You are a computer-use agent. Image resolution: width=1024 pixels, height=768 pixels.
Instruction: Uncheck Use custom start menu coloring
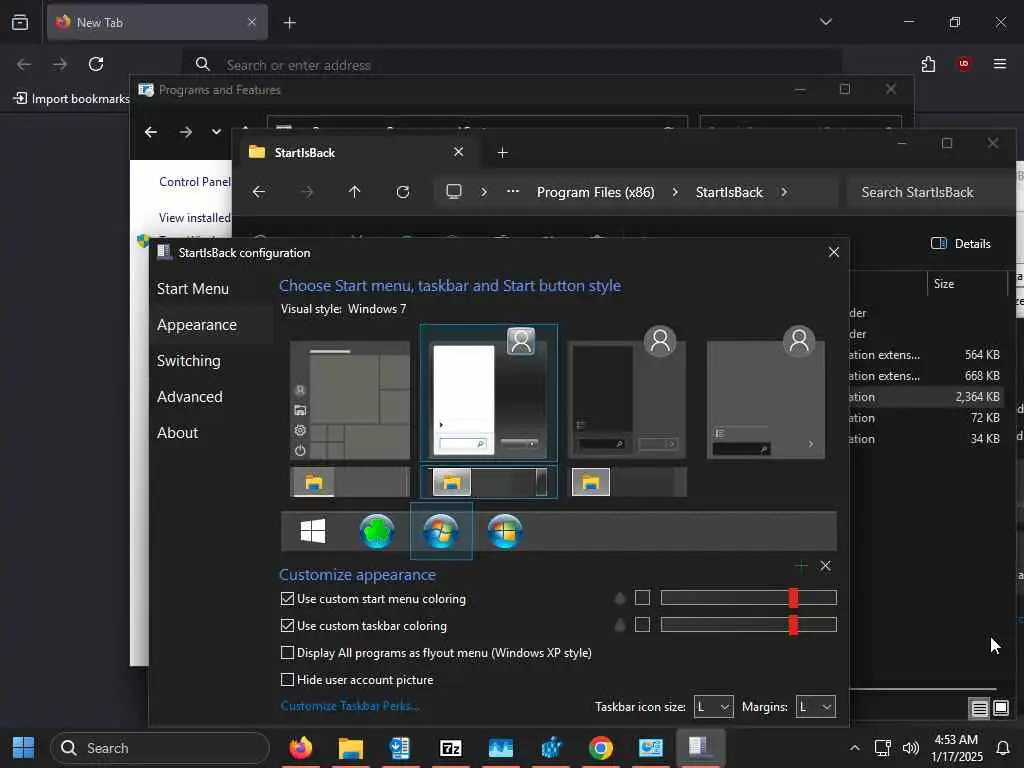(287, 598)
